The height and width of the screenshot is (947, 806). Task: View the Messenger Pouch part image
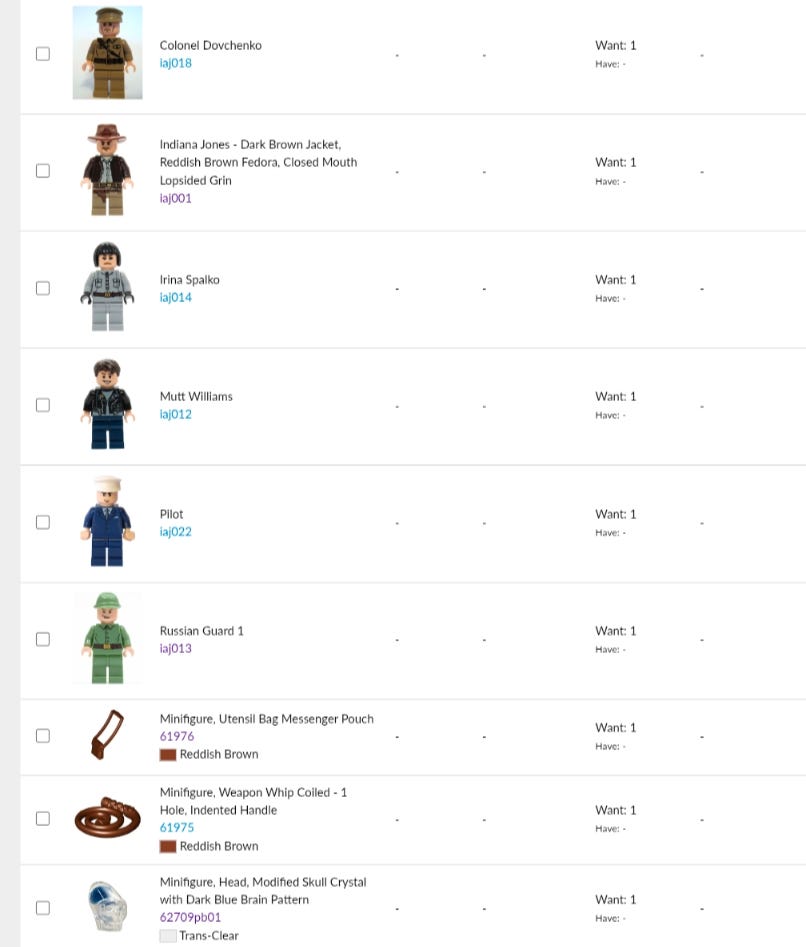107,735
